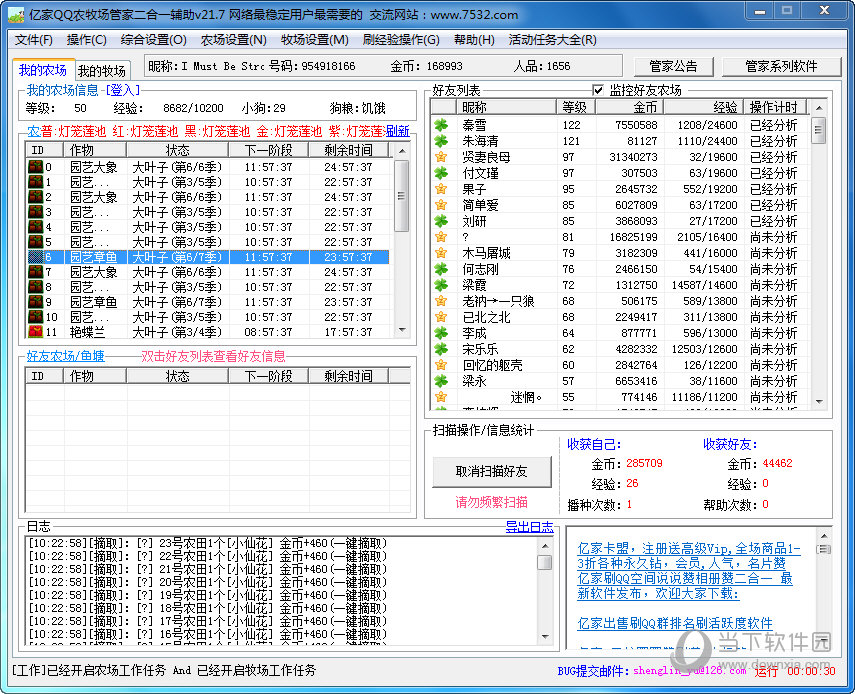Click the up arrow of my farm list scrollbar

coord(402,150)
